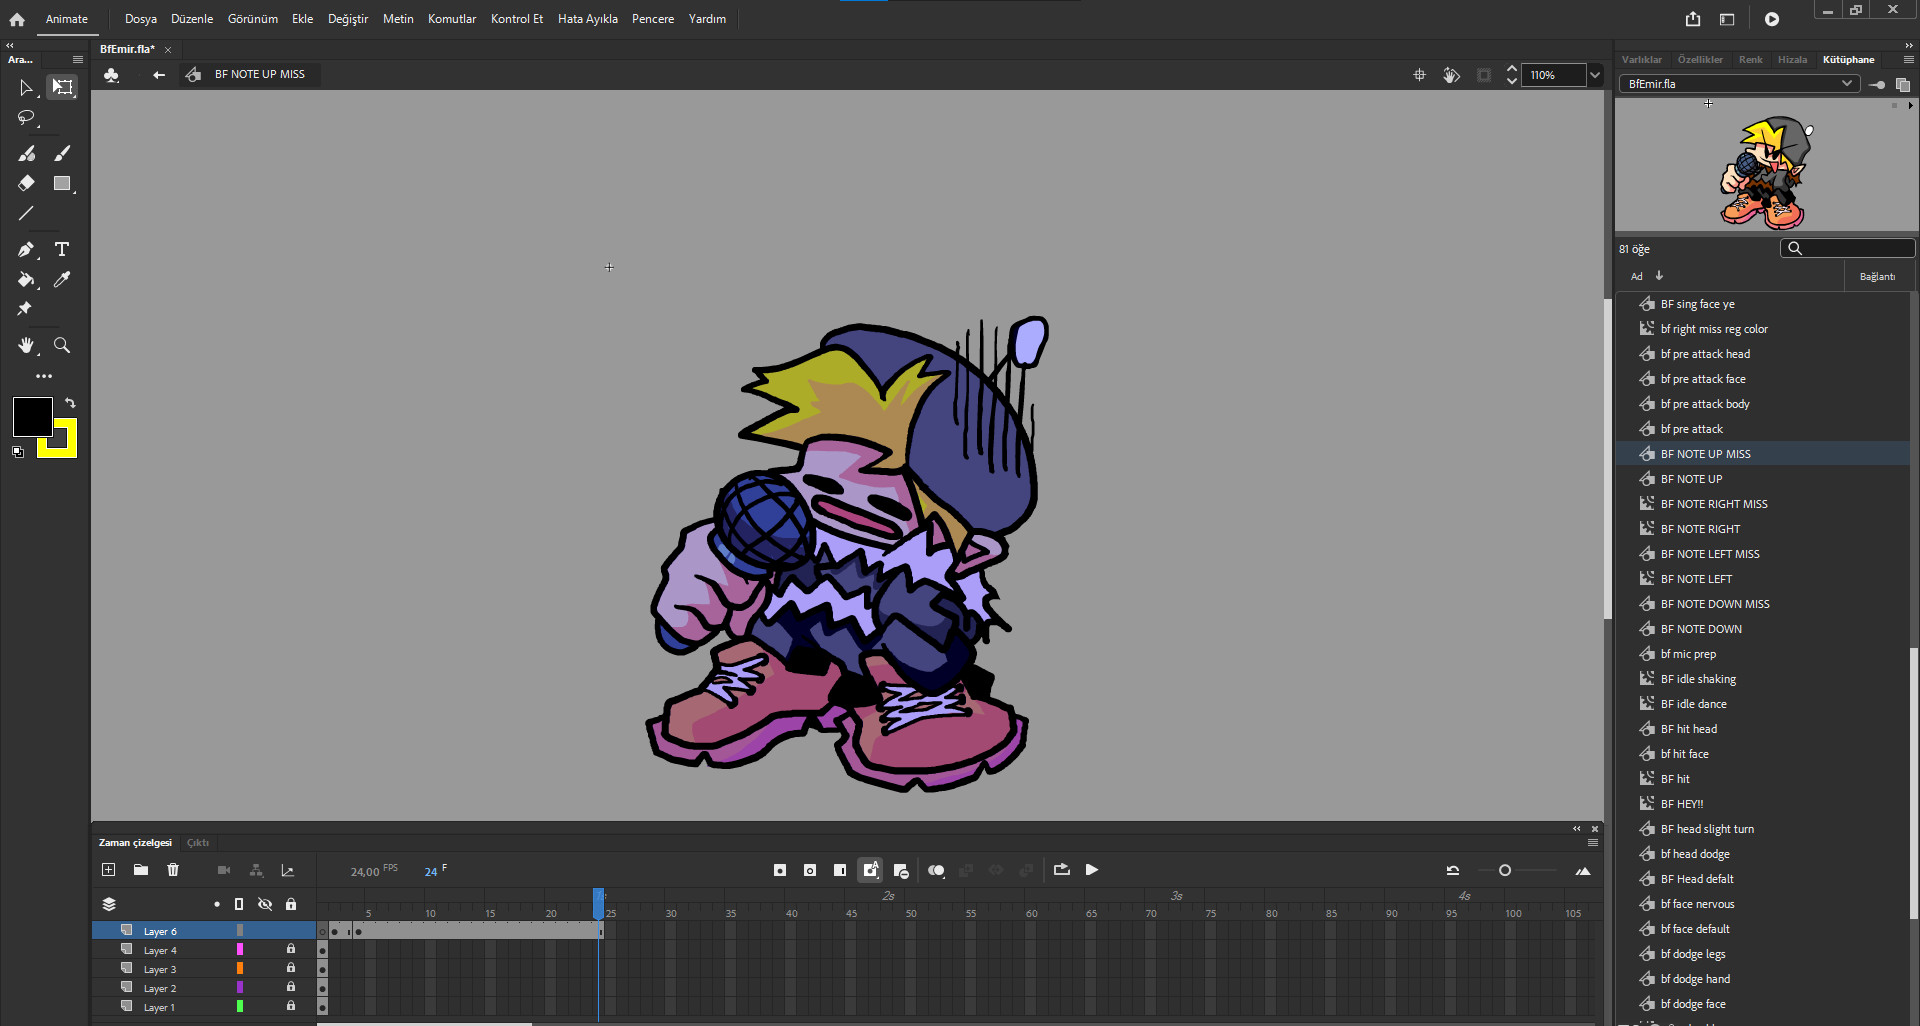Center the stage using the crosshair icon
Viewport: 1920px width, 1026px height.
[x=1419, y=75]
